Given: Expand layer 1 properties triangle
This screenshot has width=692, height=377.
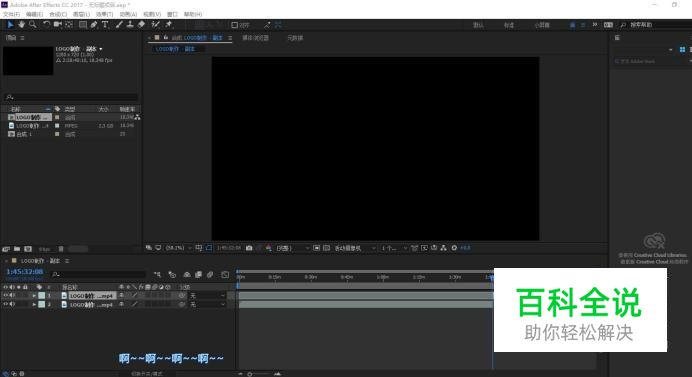Looking at the screenshot, I should (34, 296).
